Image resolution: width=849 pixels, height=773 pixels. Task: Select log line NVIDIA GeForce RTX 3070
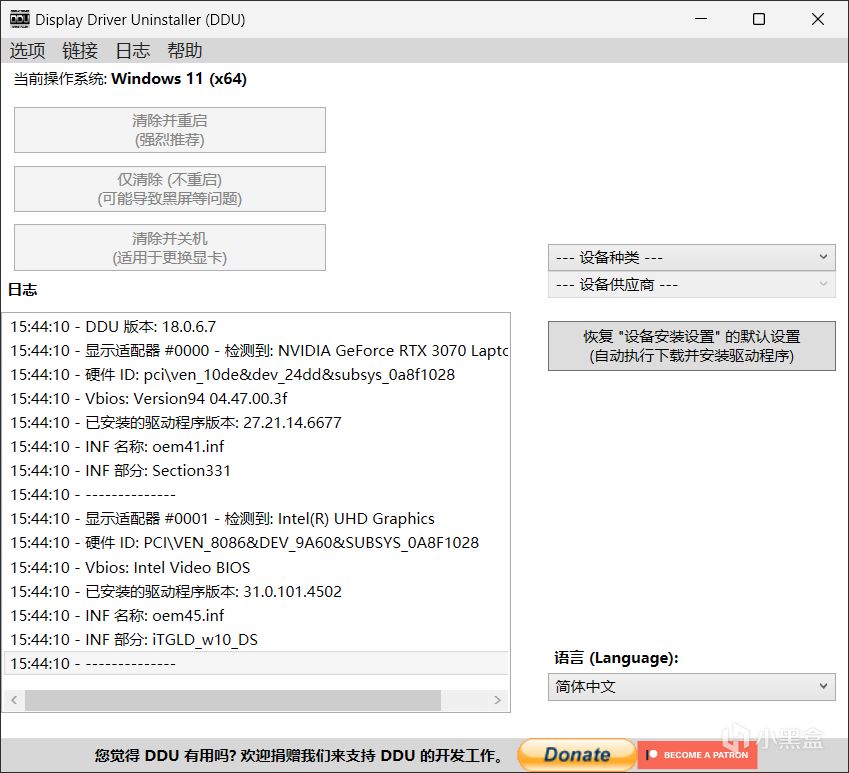tap(257, 351)
